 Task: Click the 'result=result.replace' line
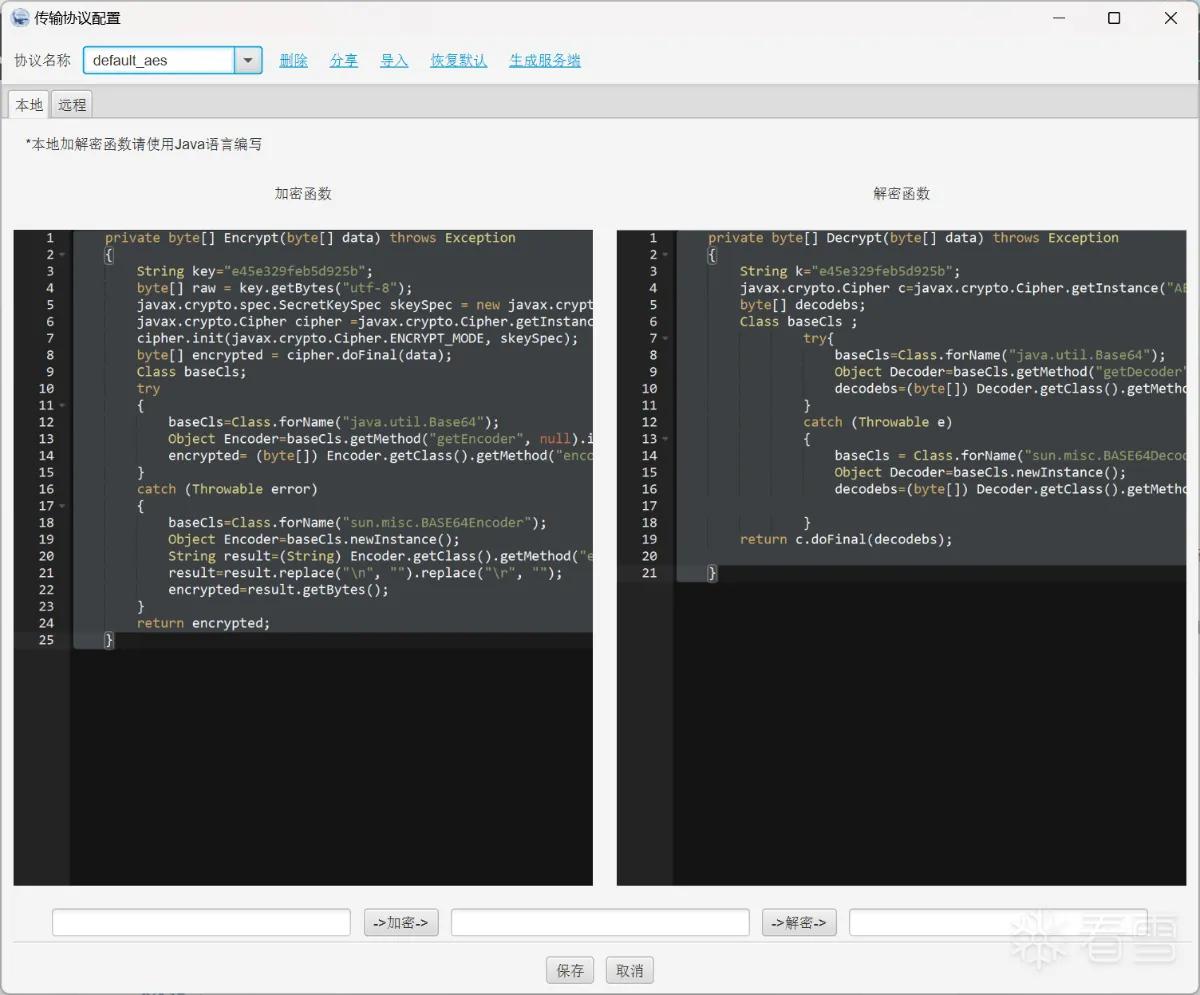pyautogui.click(x=365, y=573)
